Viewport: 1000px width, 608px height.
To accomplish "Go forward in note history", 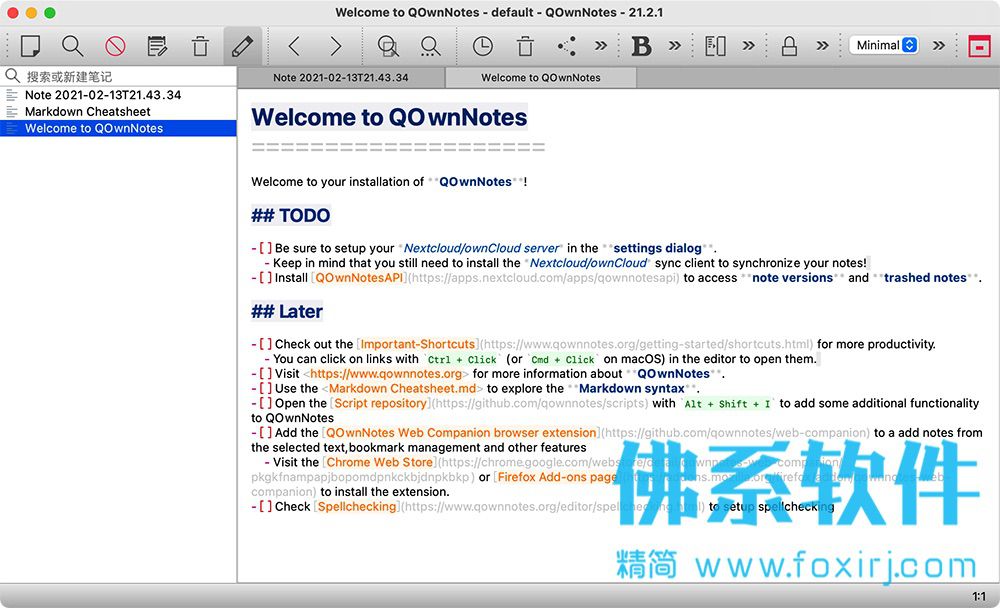I will tap(335, 46).
